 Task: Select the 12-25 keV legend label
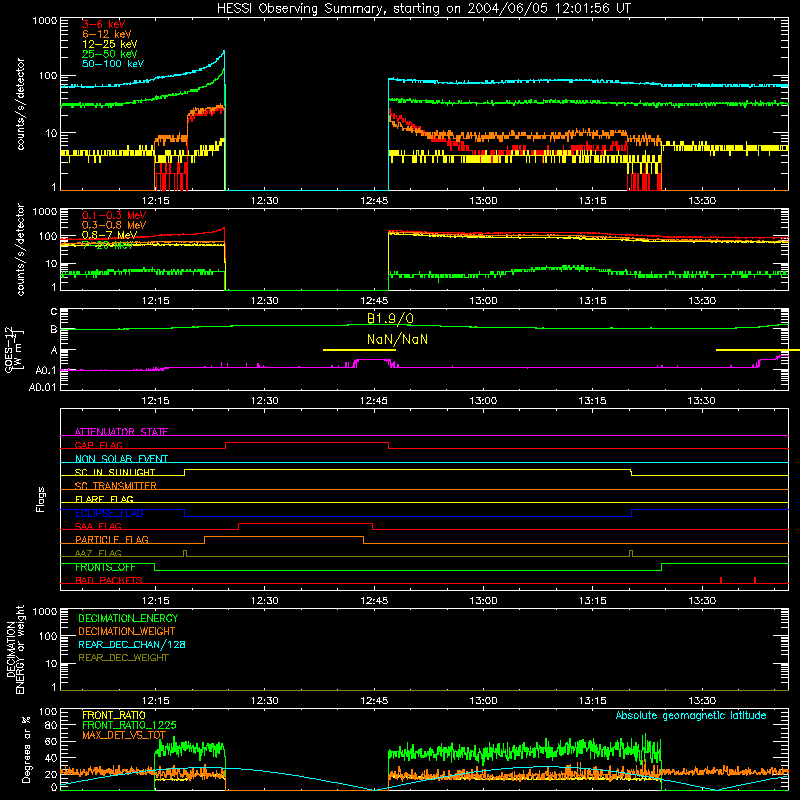110,44
